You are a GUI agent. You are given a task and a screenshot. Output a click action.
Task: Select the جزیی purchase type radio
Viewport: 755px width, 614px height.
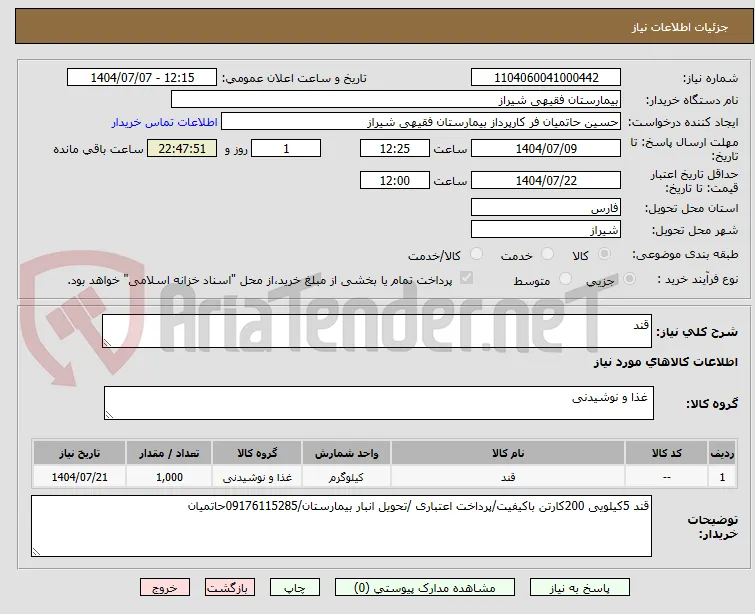[629, 279]
